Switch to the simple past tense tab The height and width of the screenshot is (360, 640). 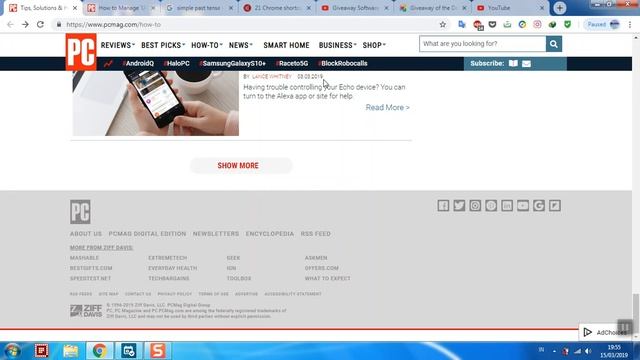(x=198, y=8)
